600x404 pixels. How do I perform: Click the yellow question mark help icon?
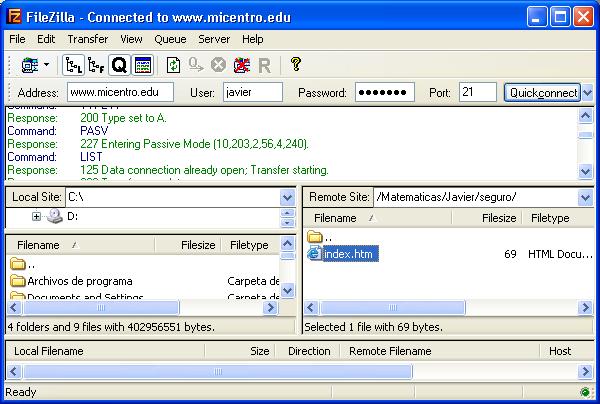(x=295, y=65)
